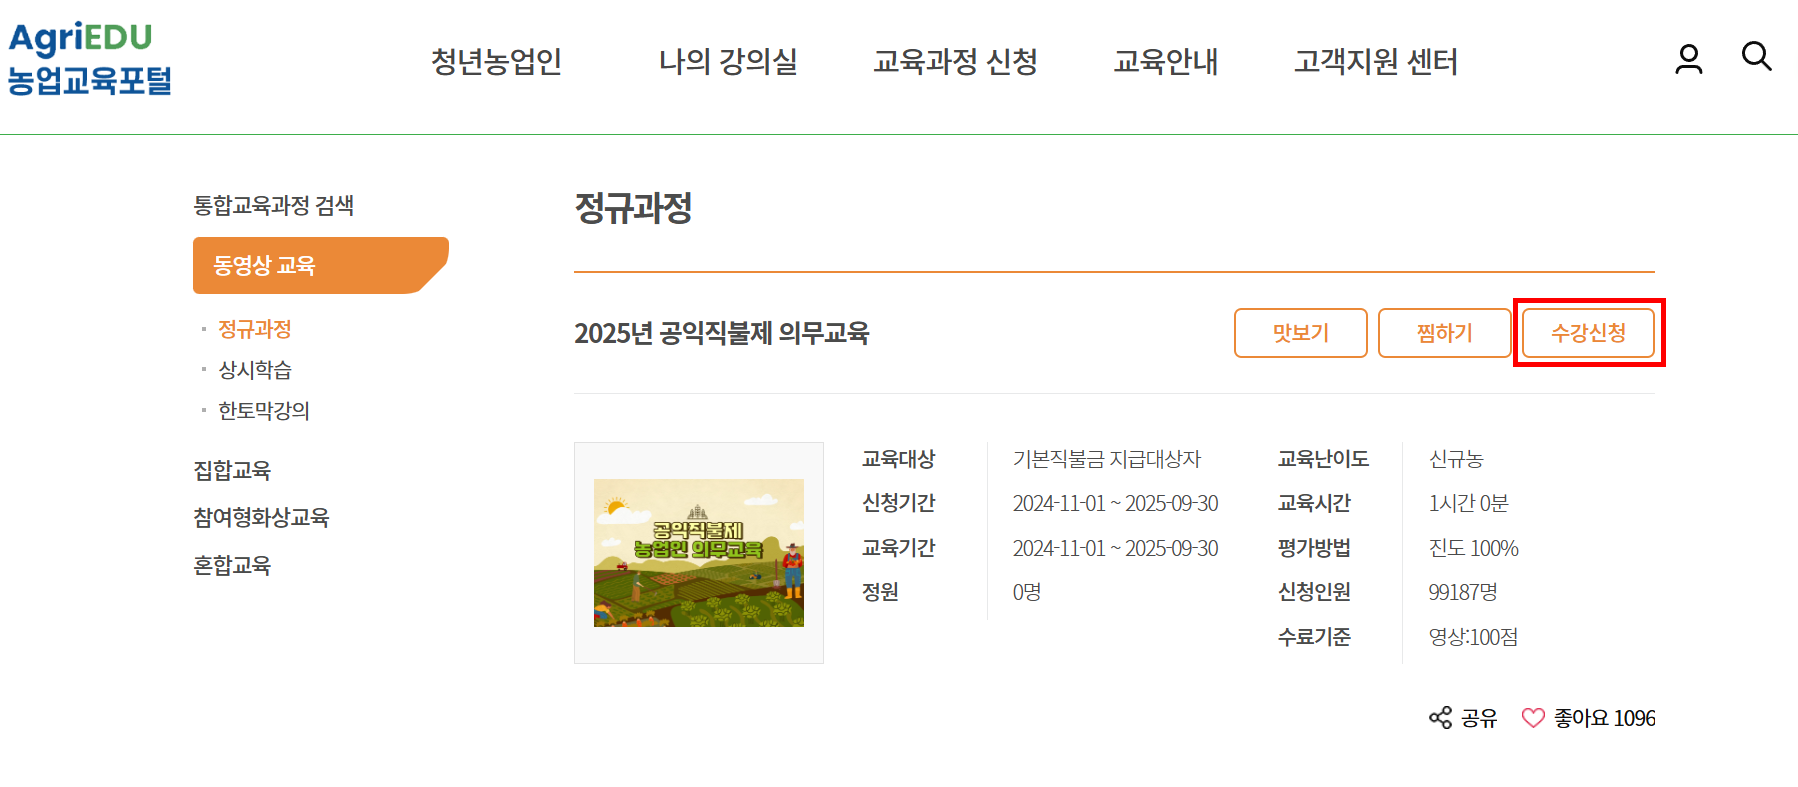Click the 평가방법 label
This screenshot has height=787, width=1798.
pos(1314,548)
